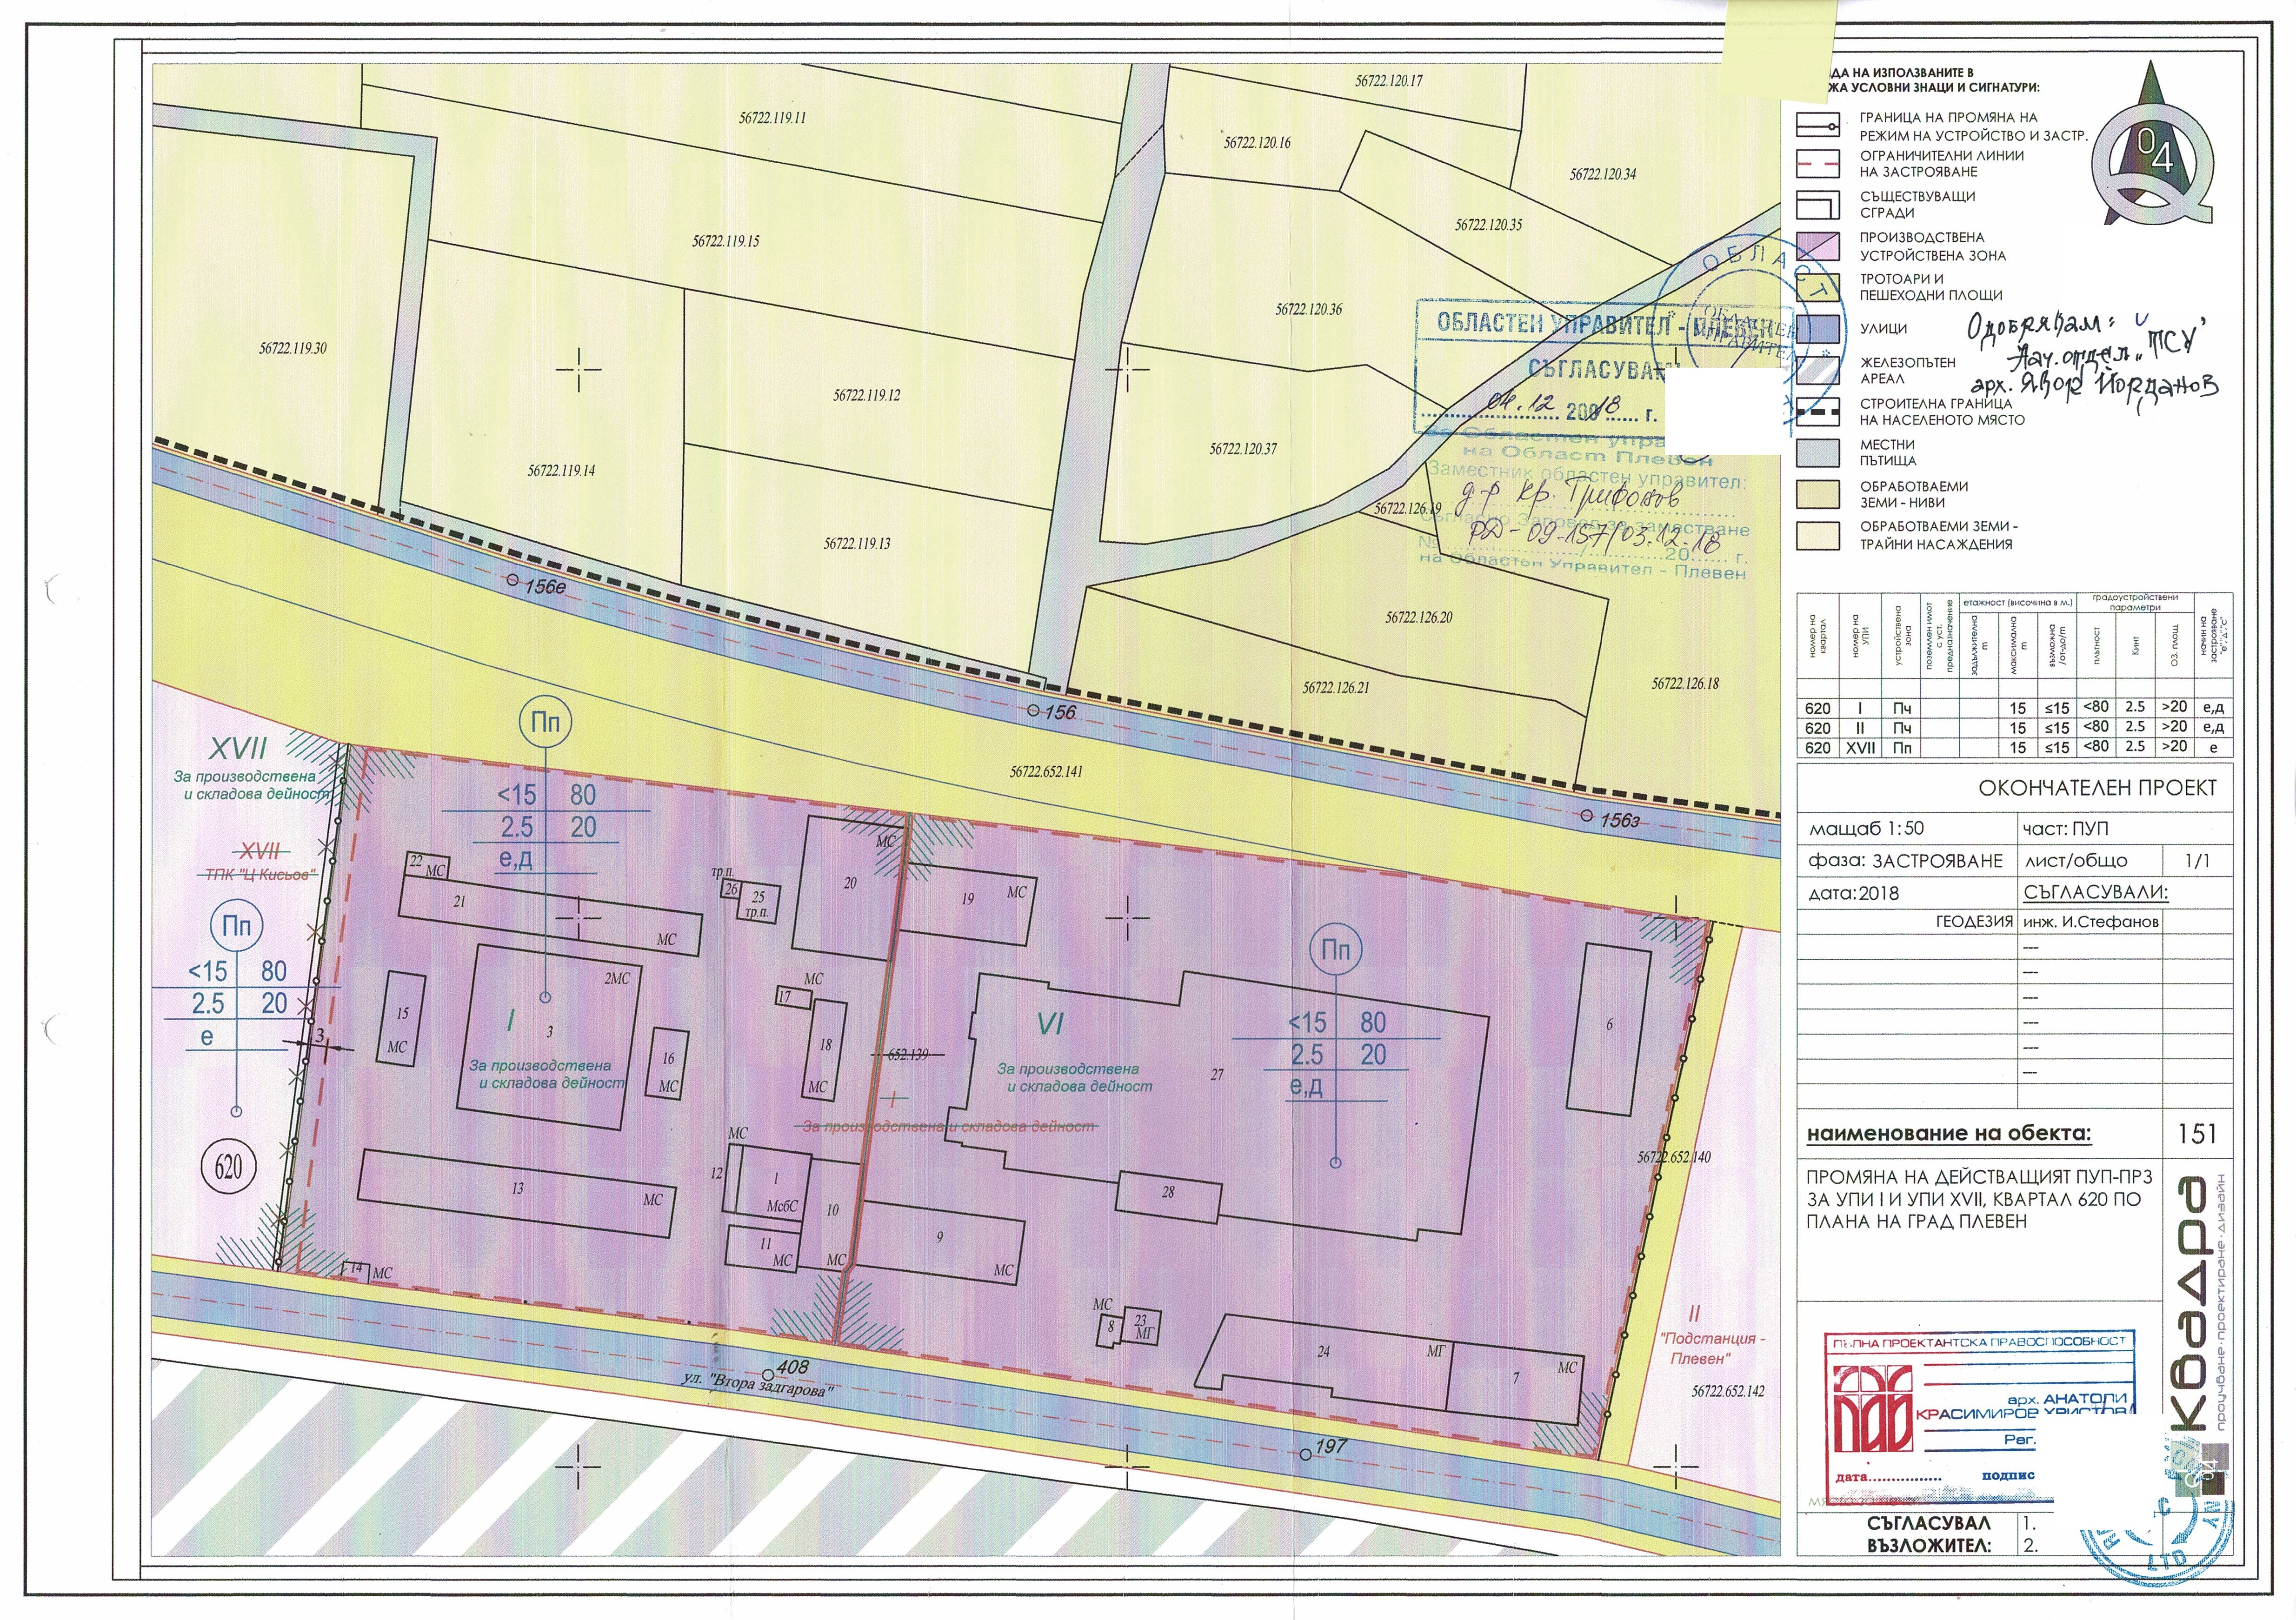The image size is (2296, 1620).
Task: Click the crossed-out ТПК "Ц Кисьов" label
Action: point(261,874)
